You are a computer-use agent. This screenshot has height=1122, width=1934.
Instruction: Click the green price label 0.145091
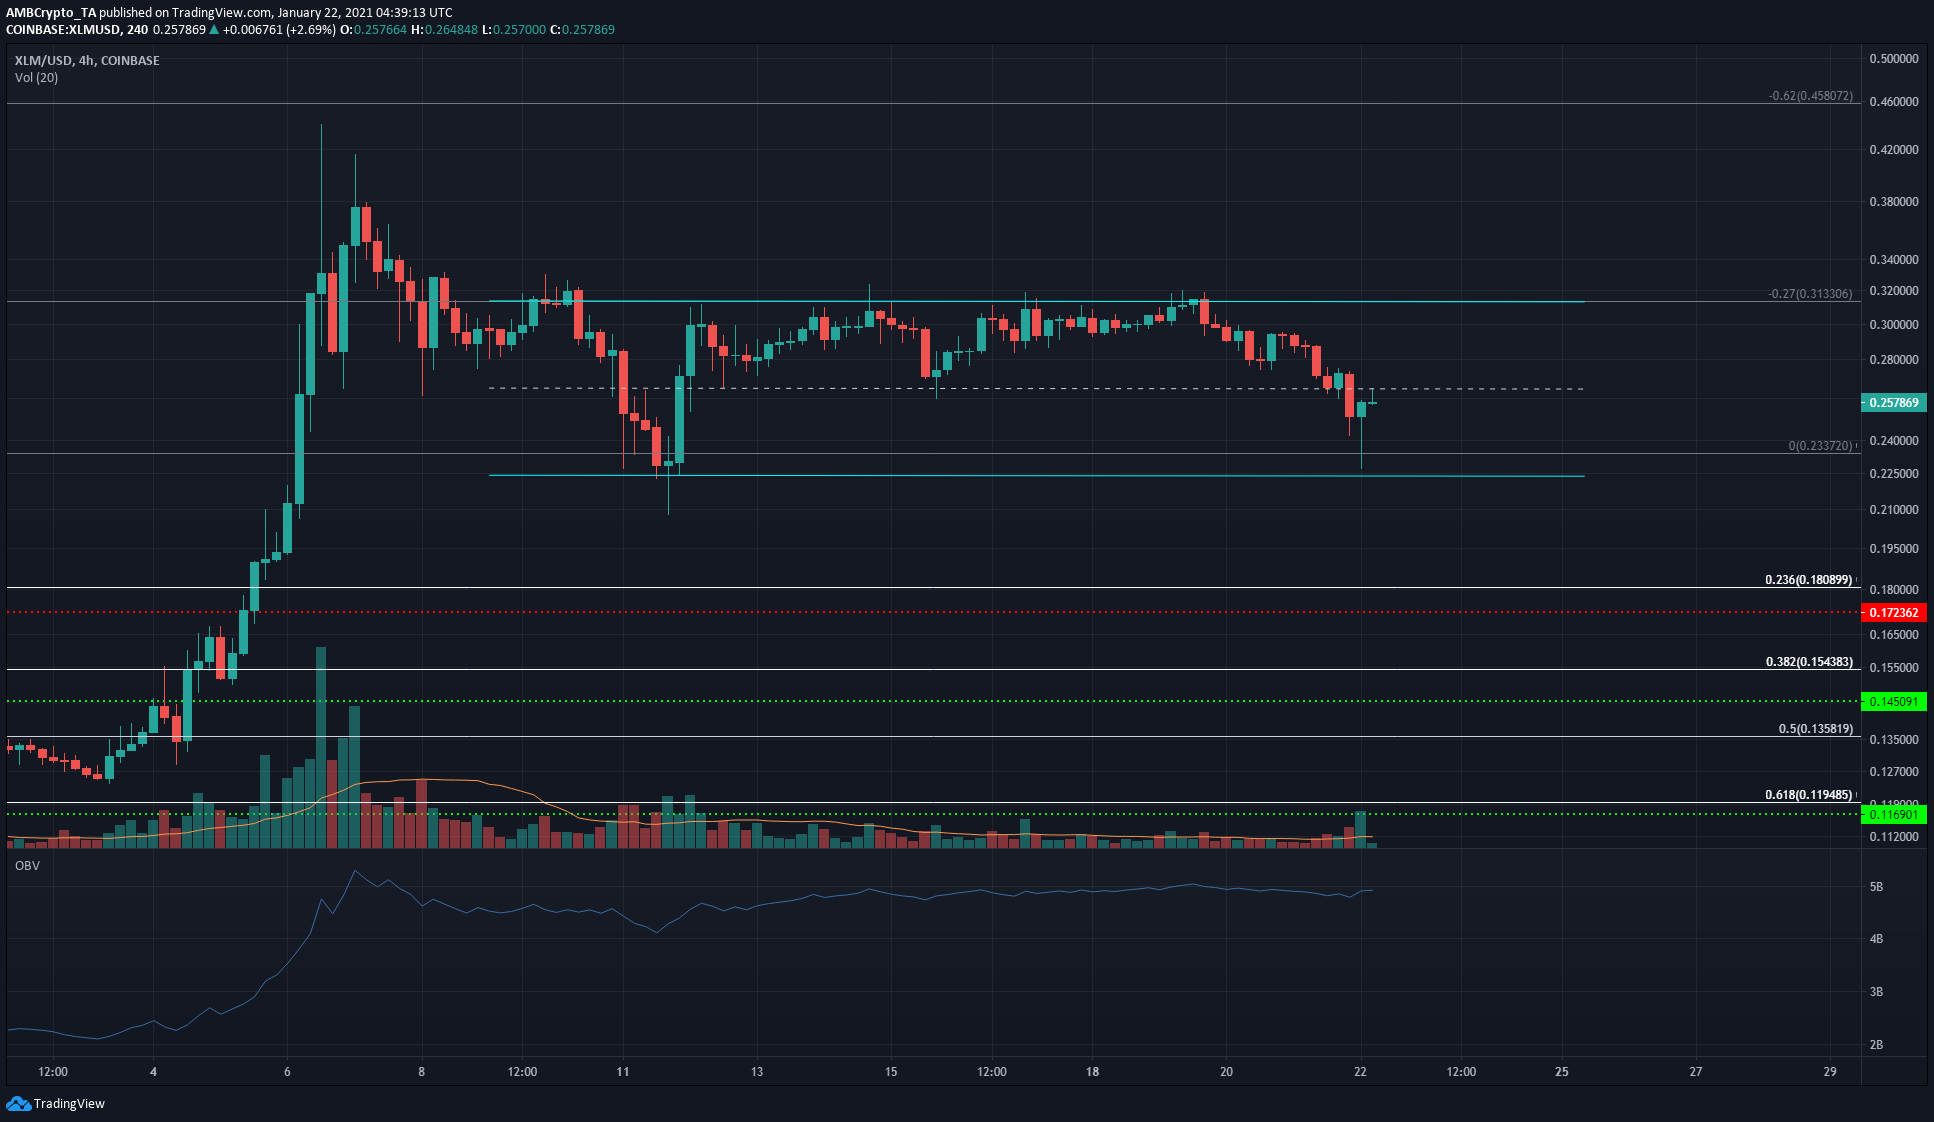(1893, 702)
